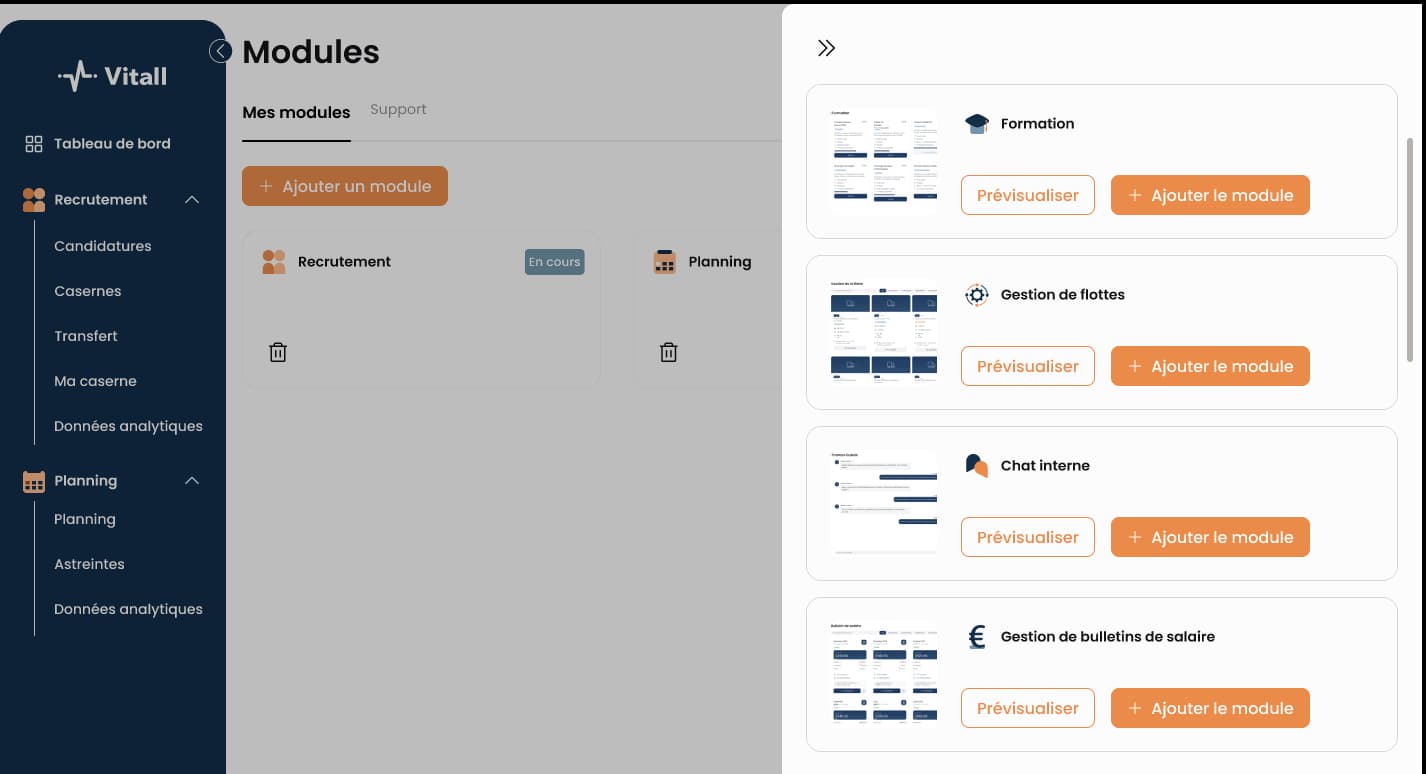Click the Formation graduation cap icon
1426x774 pixels.
tap(976, 124)
